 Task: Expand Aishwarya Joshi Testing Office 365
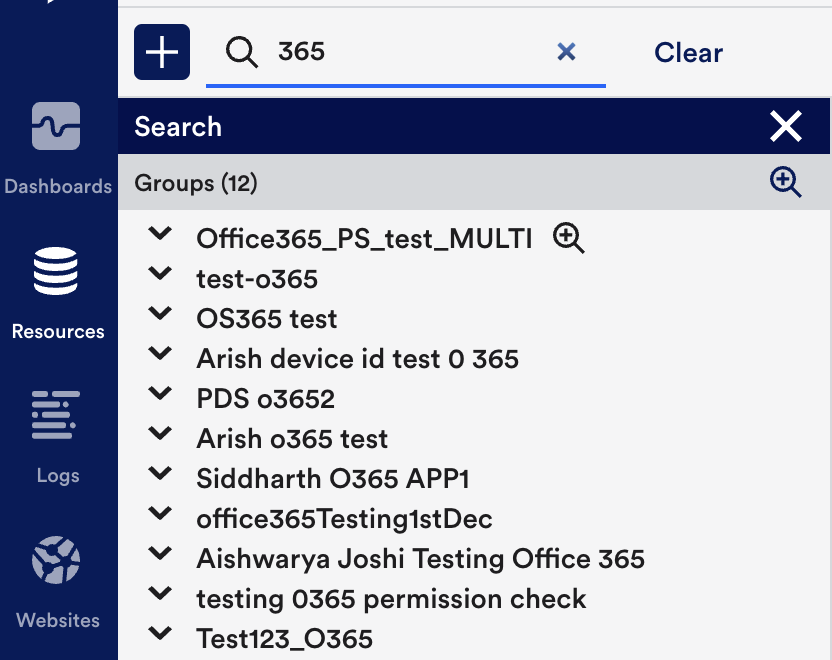pos(160,553)
